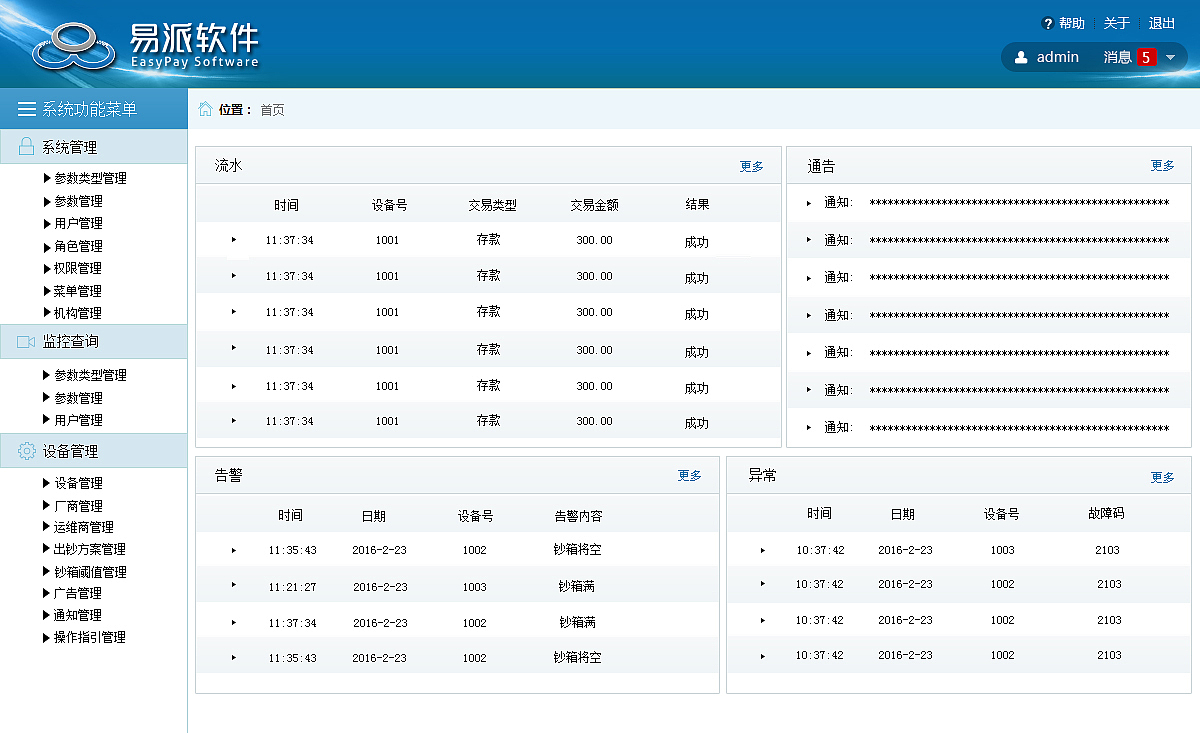Click 更多 in the 异常 panel

(x=1162, y=477)
